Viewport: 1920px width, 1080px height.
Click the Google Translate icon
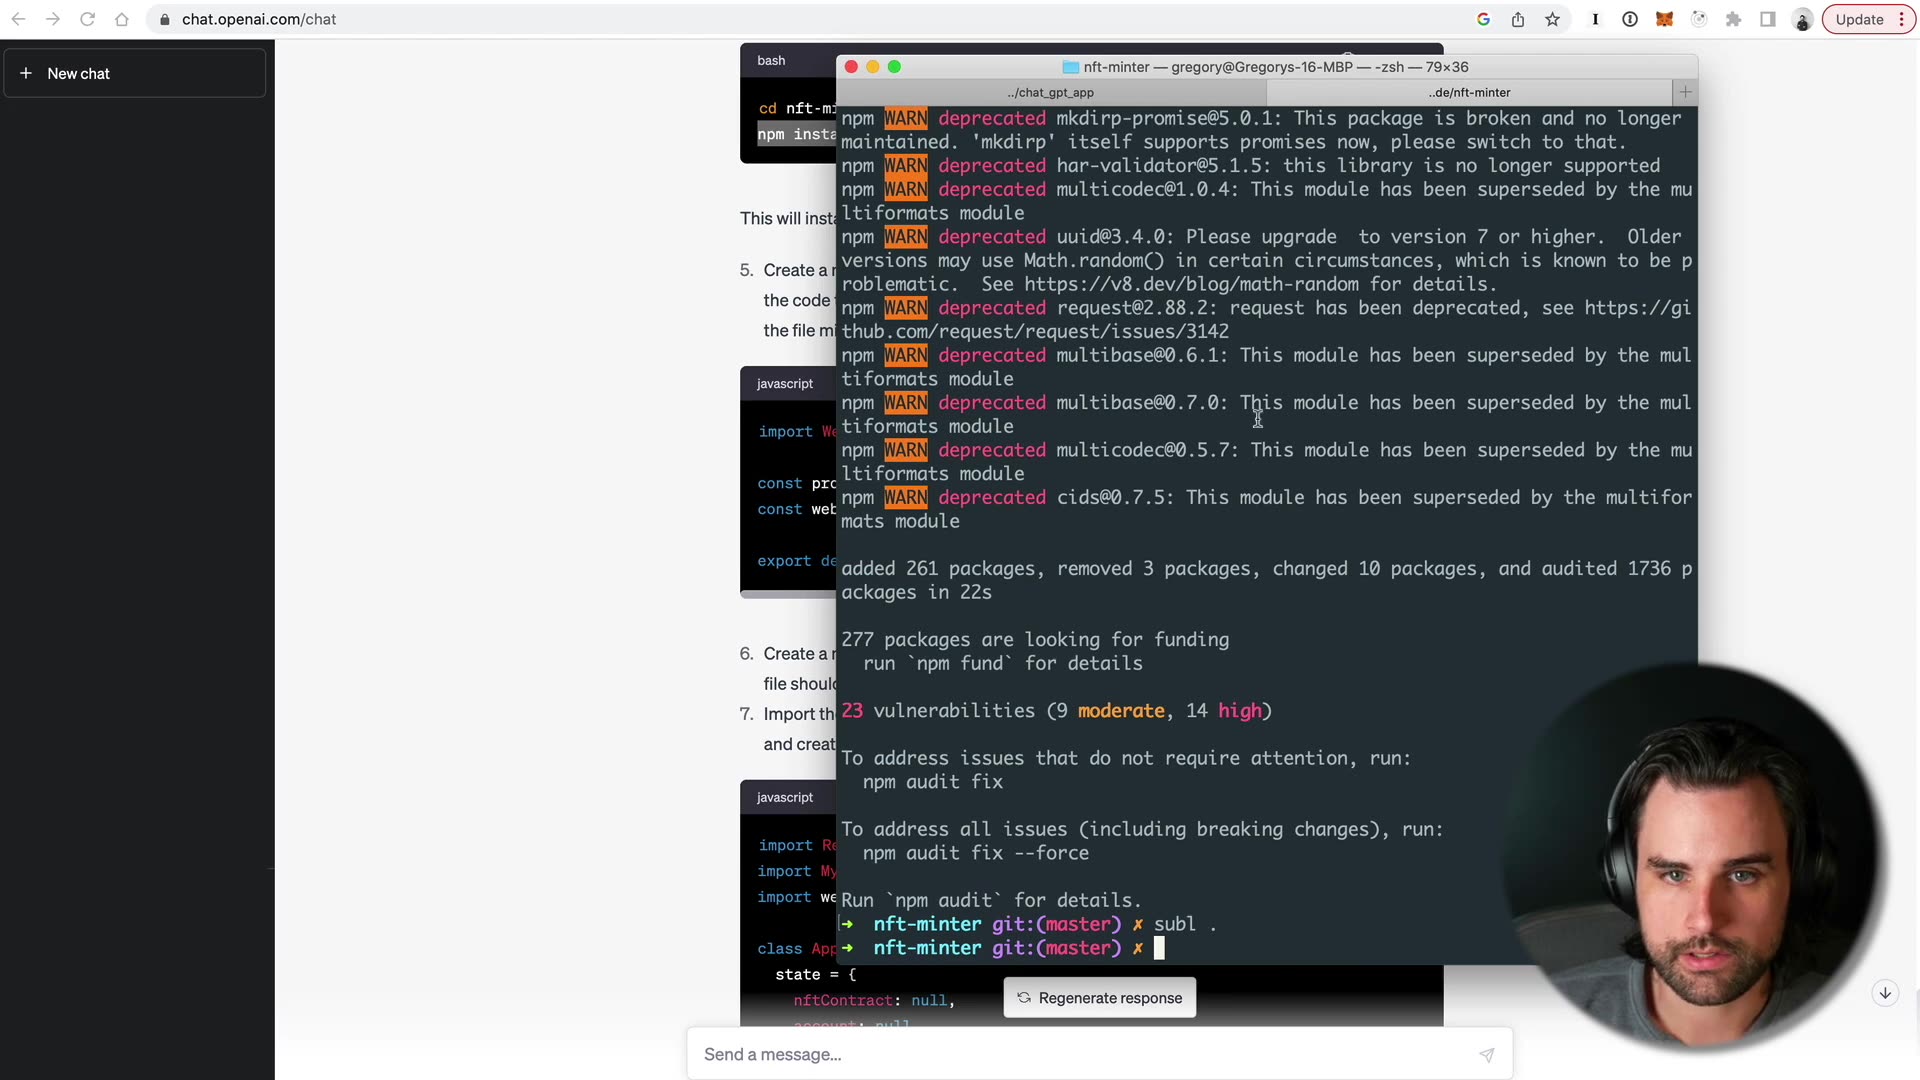click(1484, 19)
